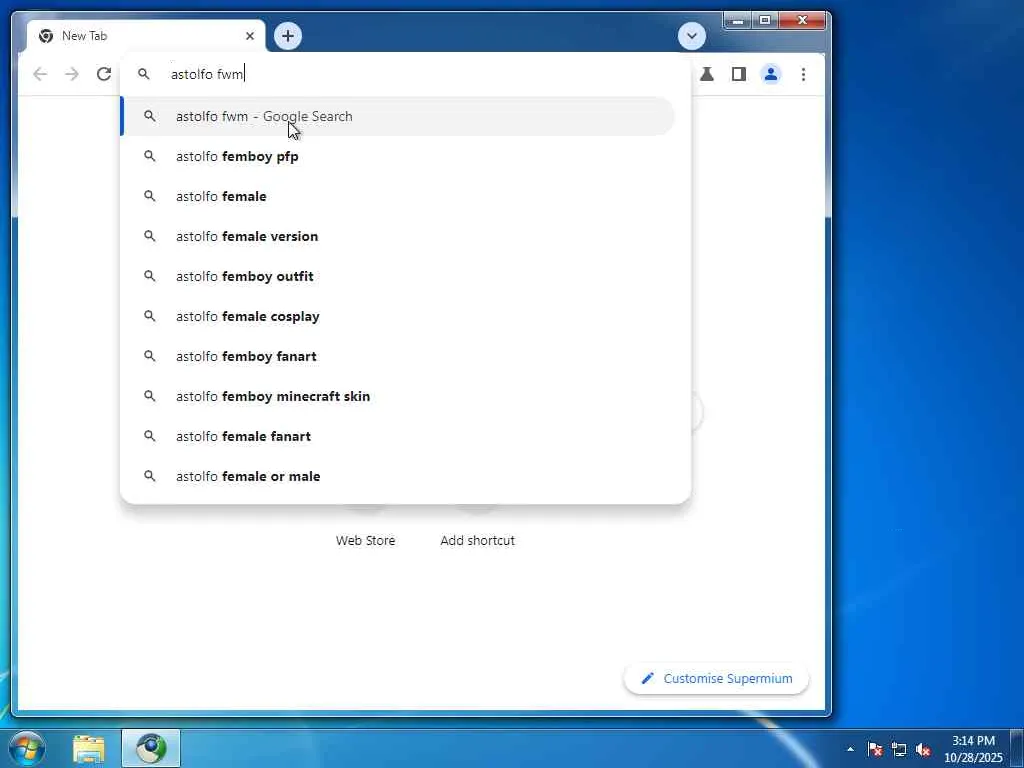Click the Show desktop strip
1024x768 pixels.
click(x=1017, y=748)
